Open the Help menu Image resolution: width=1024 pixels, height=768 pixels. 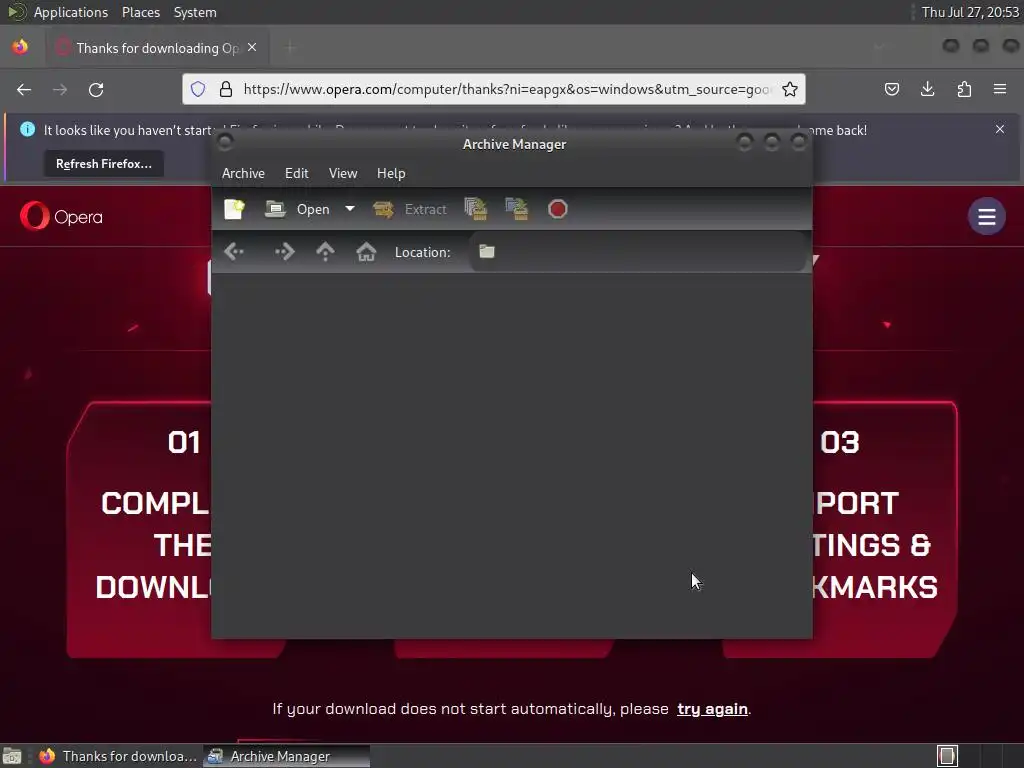[391, 173]
